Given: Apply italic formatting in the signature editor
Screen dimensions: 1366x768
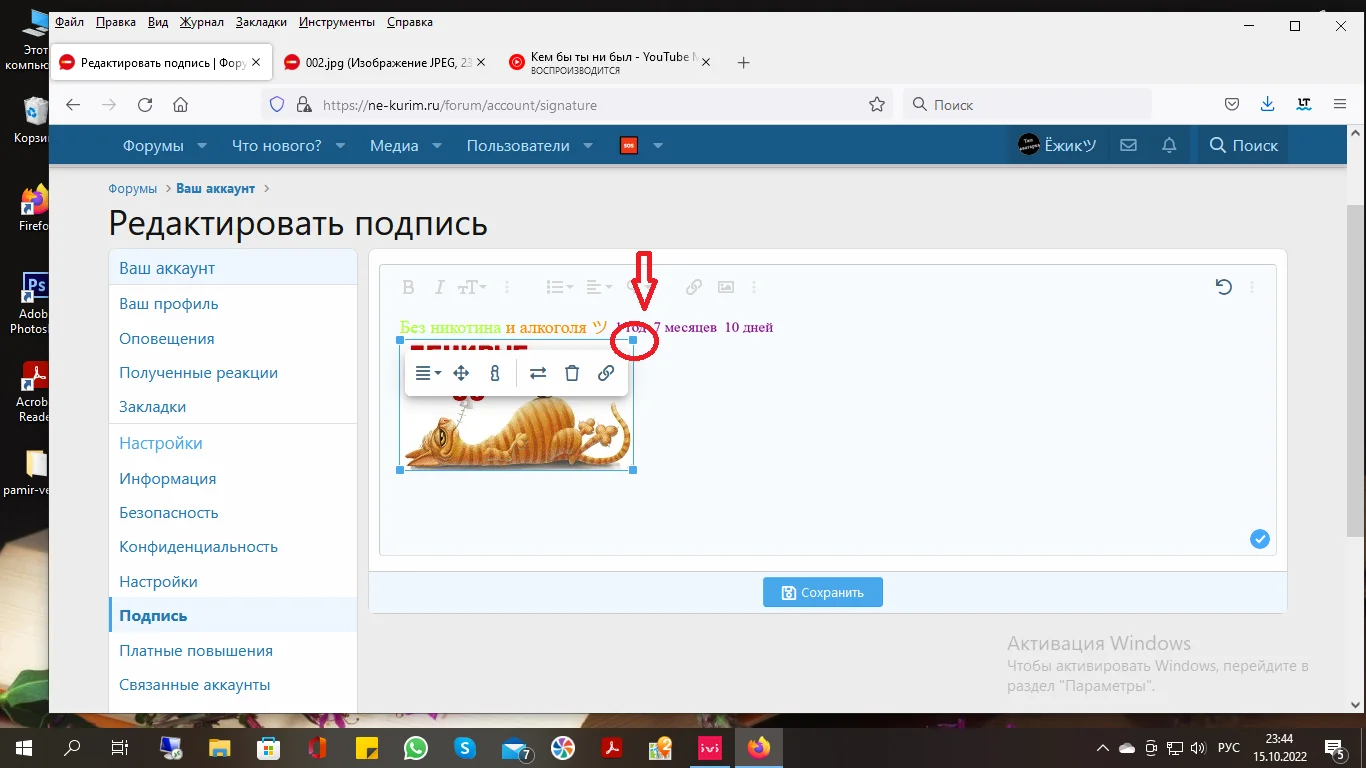Looking at the screenshot, I should 438,287.
